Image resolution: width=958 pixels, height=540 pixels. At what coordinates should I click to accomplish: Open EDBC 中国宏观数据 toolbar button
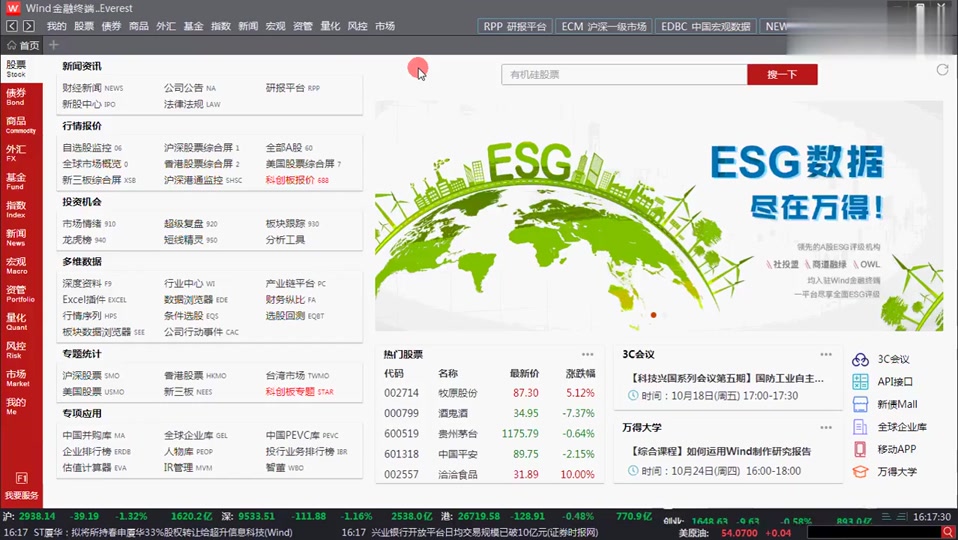click(705, 26)
